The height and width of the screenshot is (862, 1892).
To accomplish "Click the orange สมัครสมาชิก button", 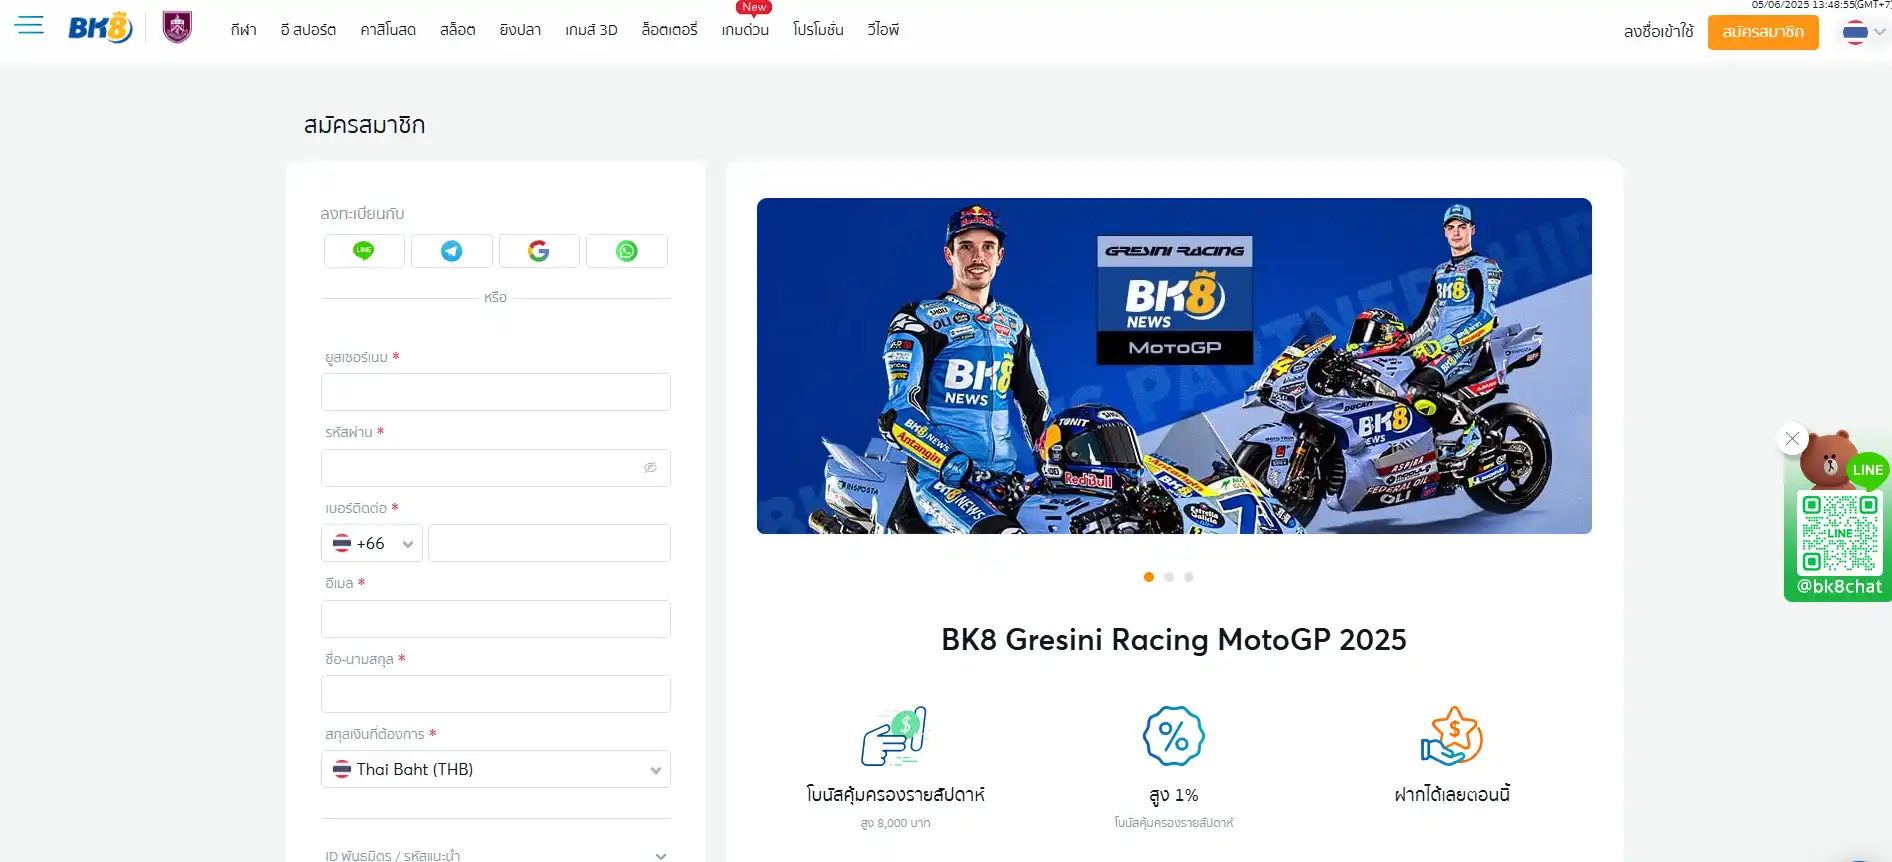I will pos(1762,32).
